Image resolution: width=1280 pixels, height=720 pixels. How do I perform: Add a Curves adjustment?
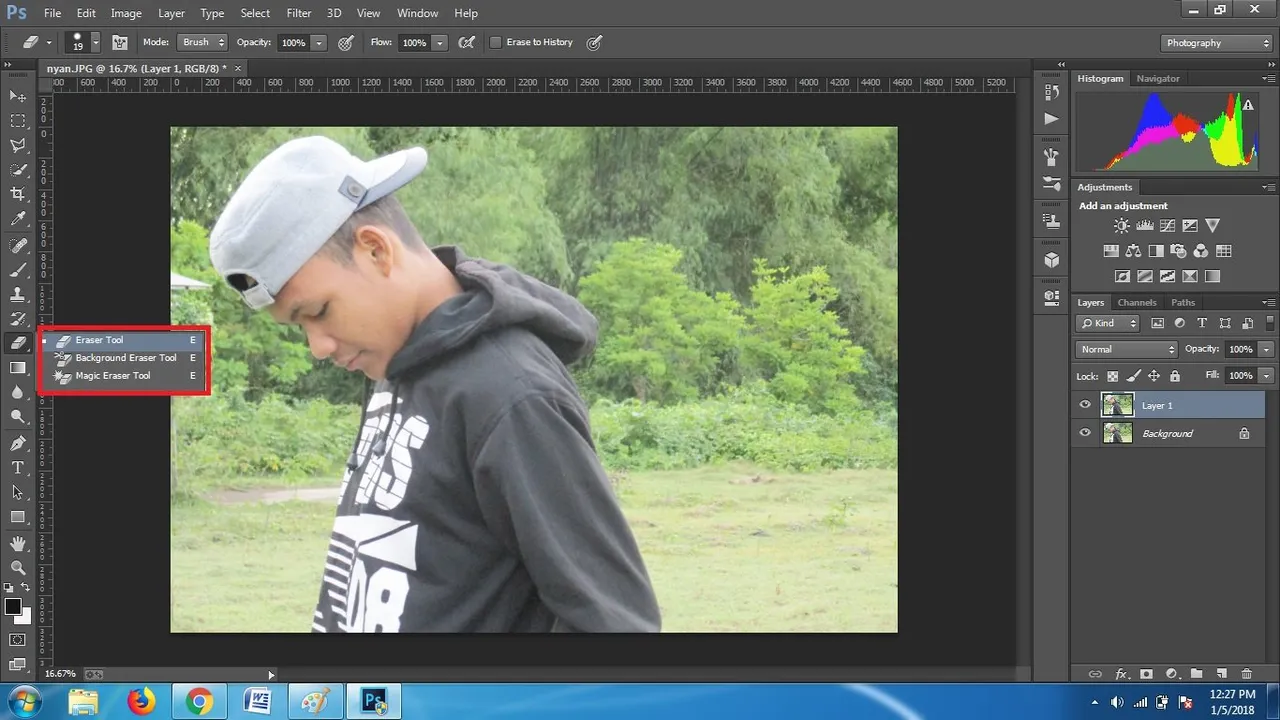point(1167,226)
